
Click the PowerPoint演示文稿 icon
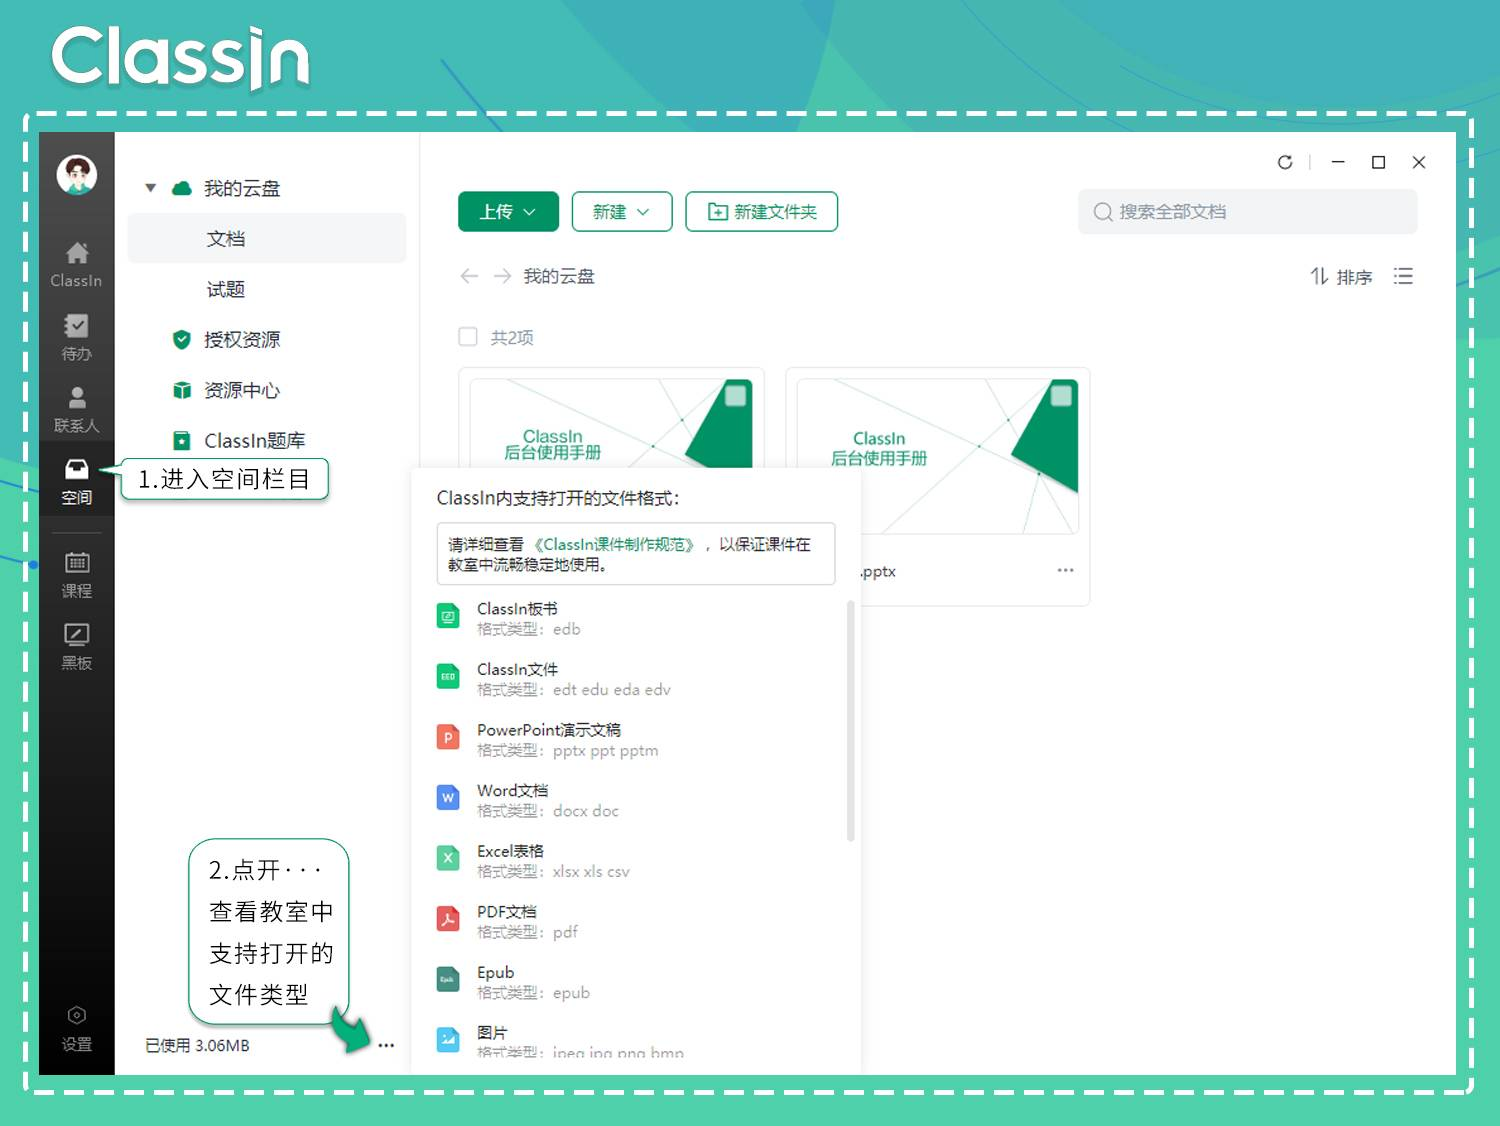click(x=448, y=738)
